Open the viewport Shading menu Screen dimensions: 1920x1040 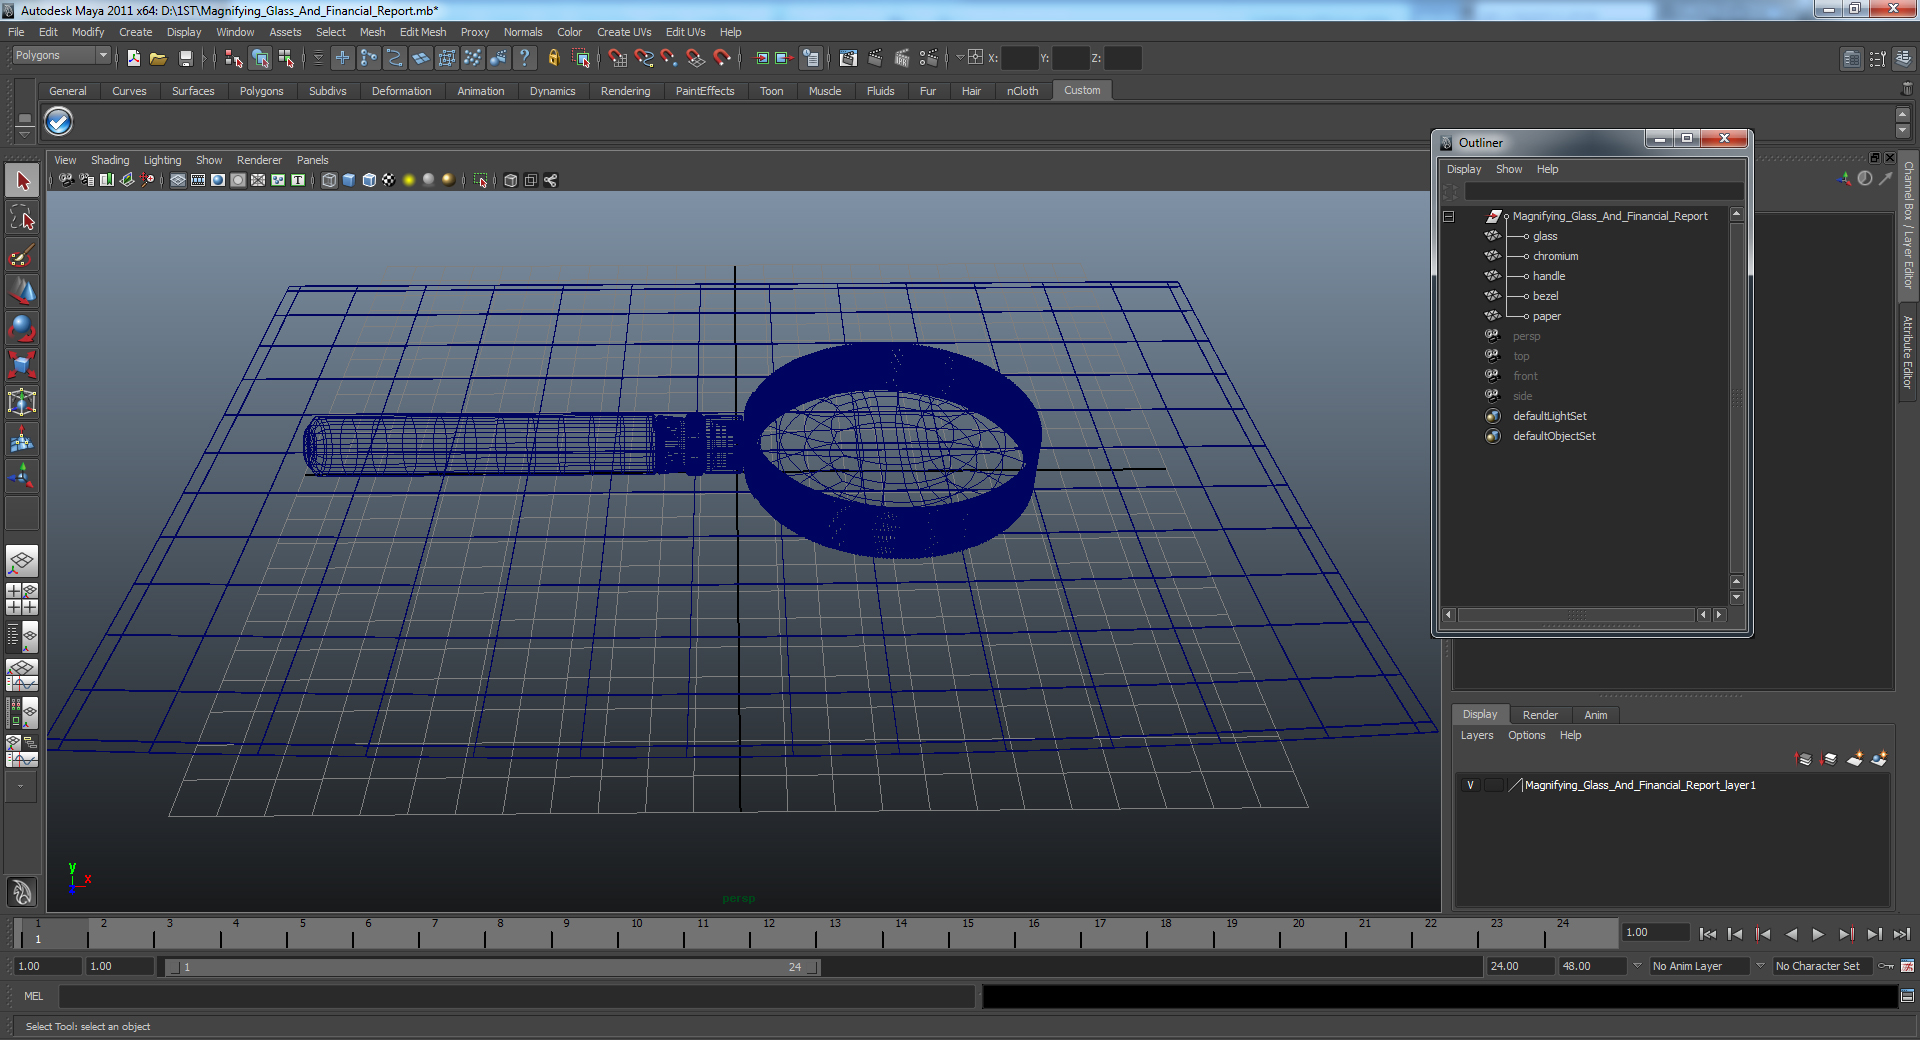click(x=110, y=160)
